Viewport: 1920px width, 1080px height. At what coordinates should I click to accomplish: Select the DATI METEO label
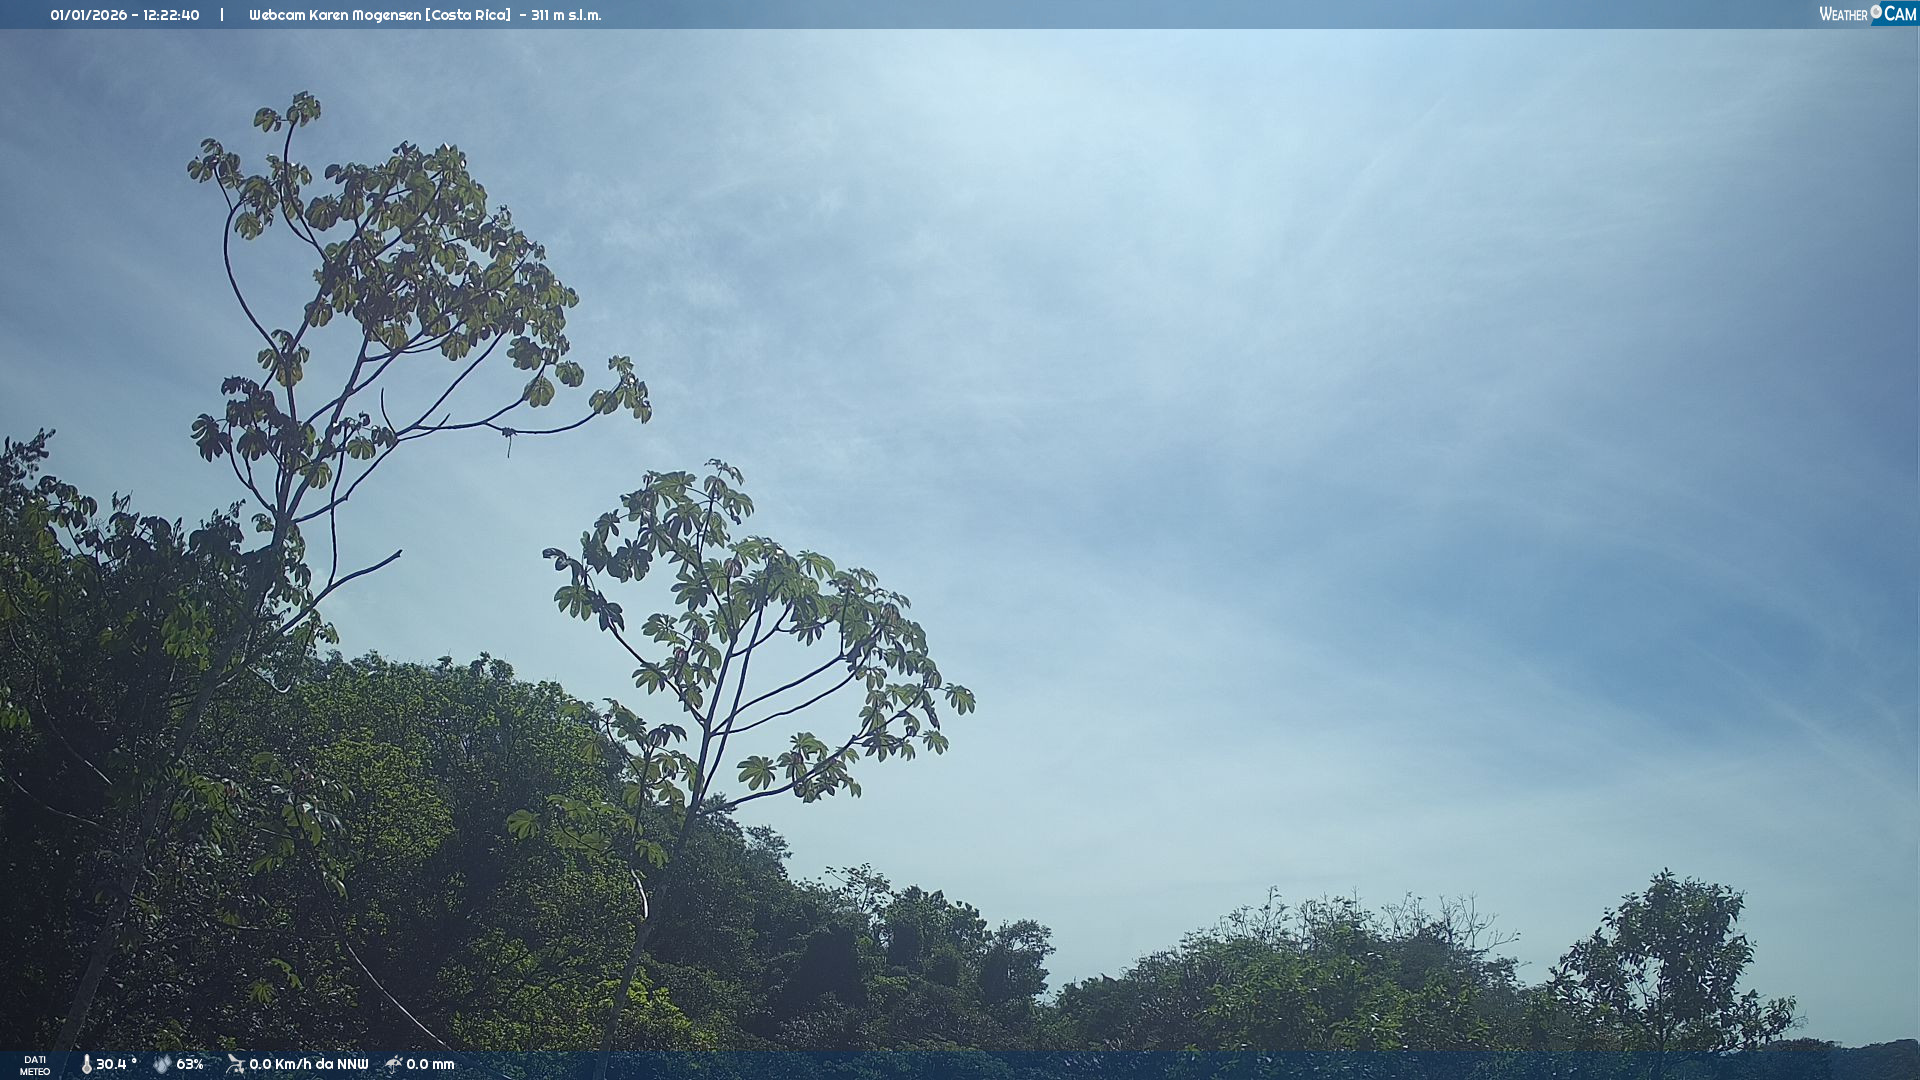(x=34, y=1065)
